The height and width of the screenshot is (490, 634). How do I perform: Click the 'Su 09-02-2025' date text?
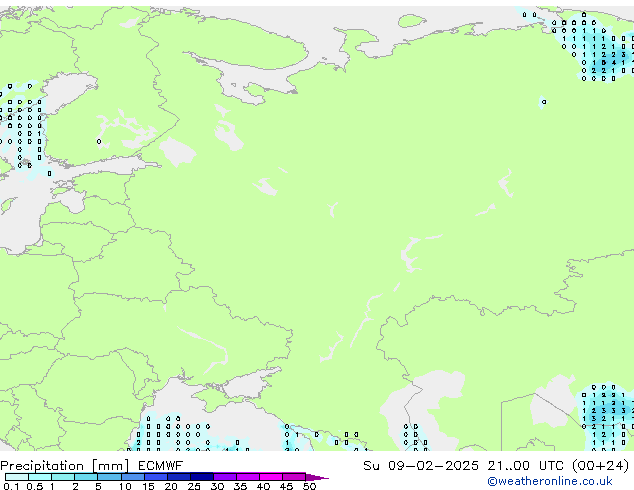(x=421, y=466)
